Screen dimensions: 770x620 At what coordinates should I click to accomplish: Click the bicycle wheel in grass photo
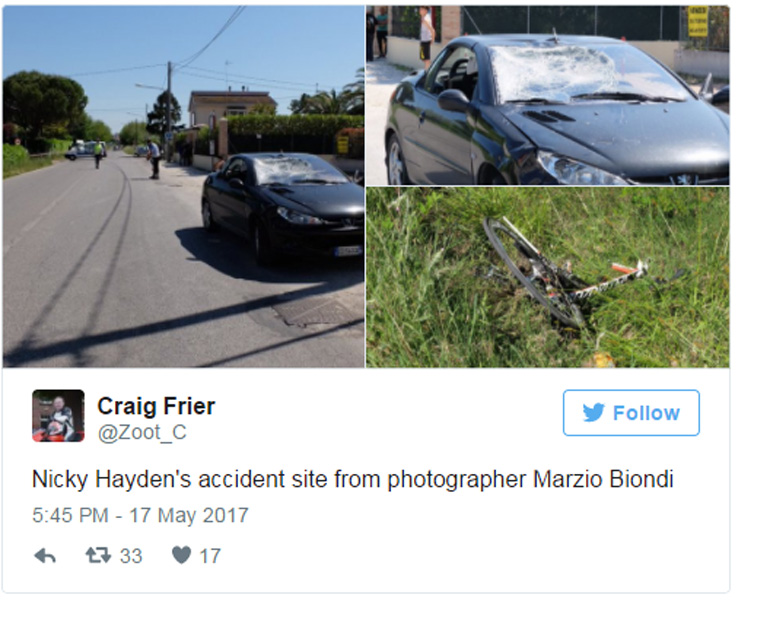(533, 272)
